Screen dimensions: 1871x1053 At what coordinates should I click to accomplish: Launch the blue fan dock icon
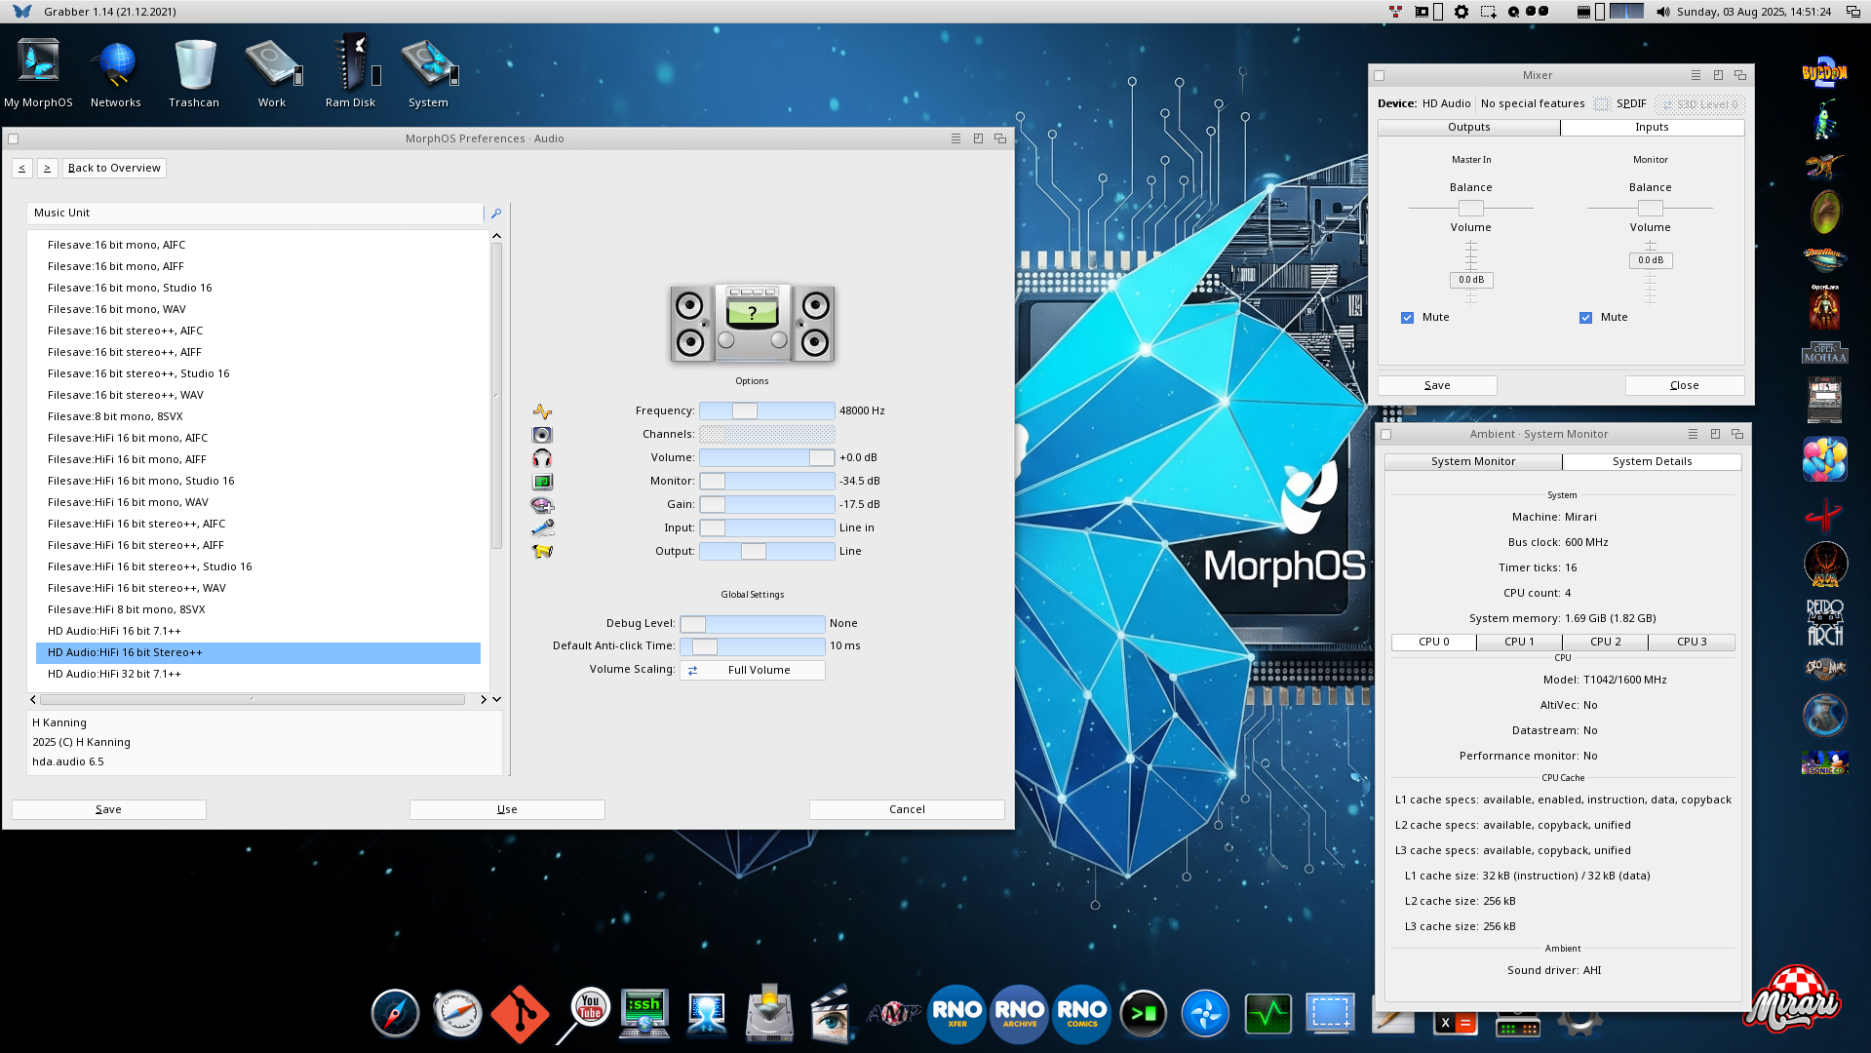[1205, 1013]
